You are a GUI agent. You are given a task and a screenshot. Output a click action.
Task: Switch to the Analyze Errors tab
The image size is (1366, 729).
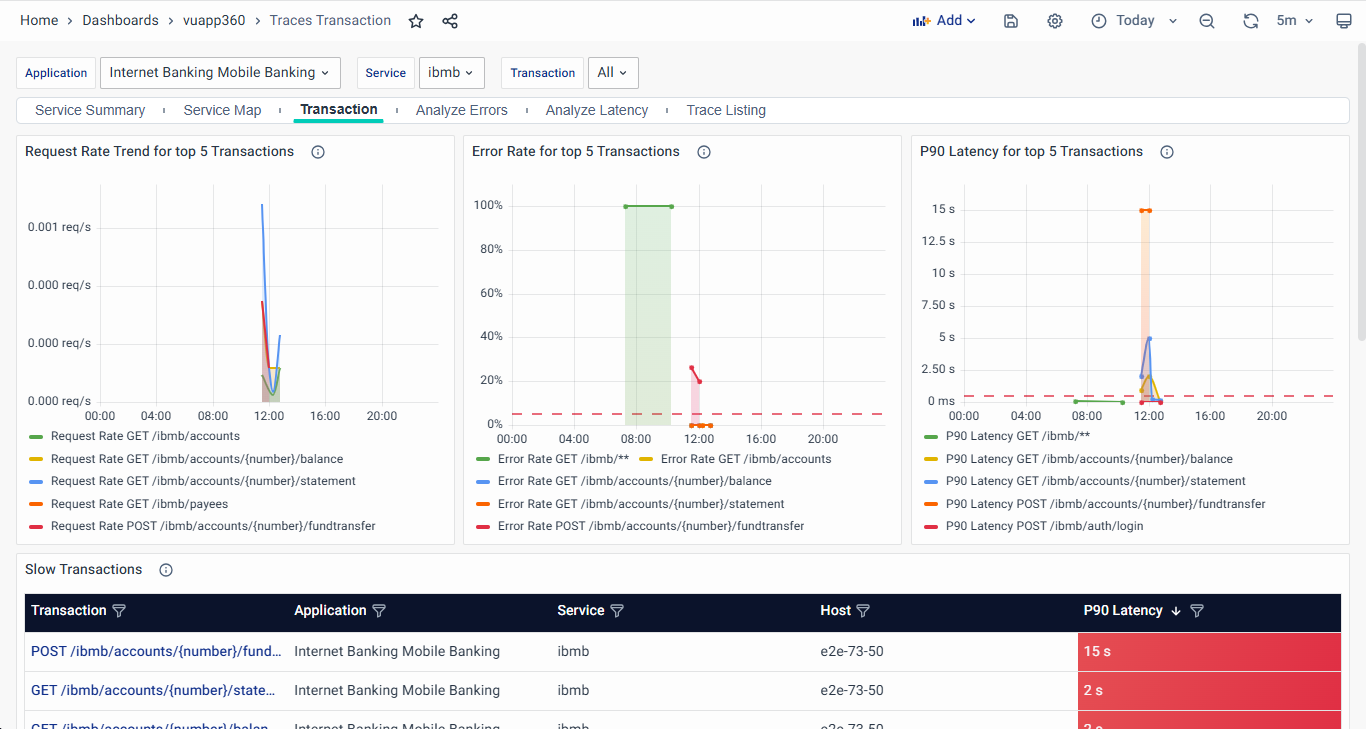pyautogui.click(x=461, y=110)
